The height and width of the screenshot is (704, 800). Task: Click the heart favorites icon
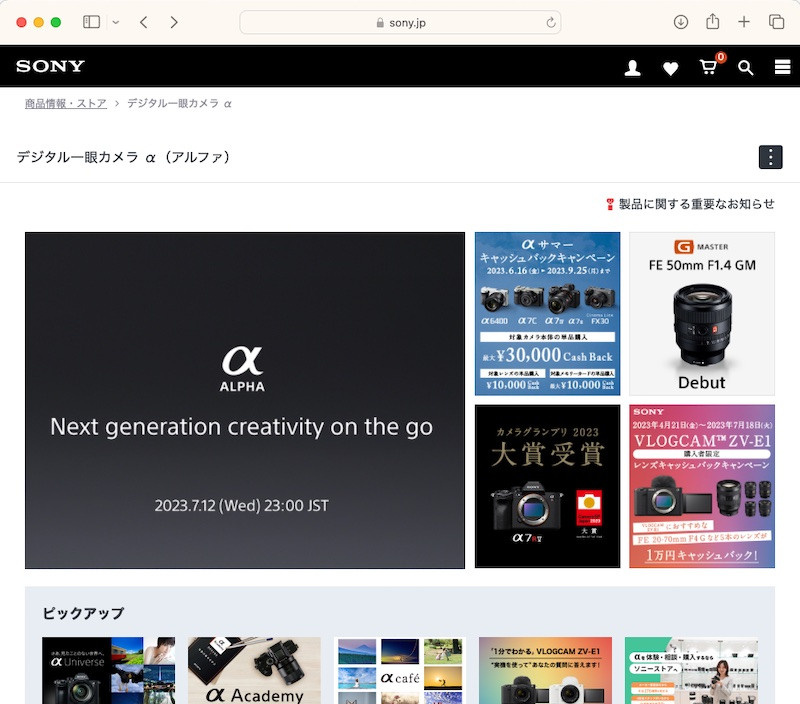point(670,68)
